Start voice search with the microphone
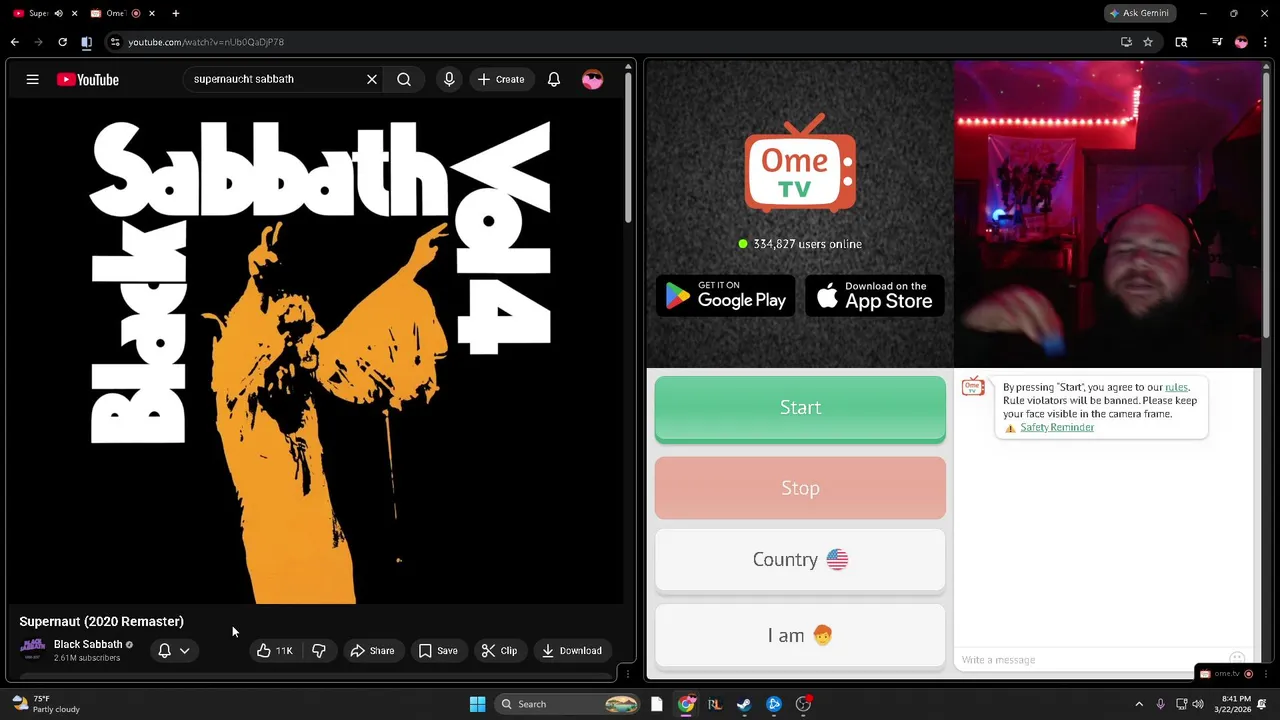Image resolution: width=1280 pixels, height=720 pixels. click(x=449, y=79)
